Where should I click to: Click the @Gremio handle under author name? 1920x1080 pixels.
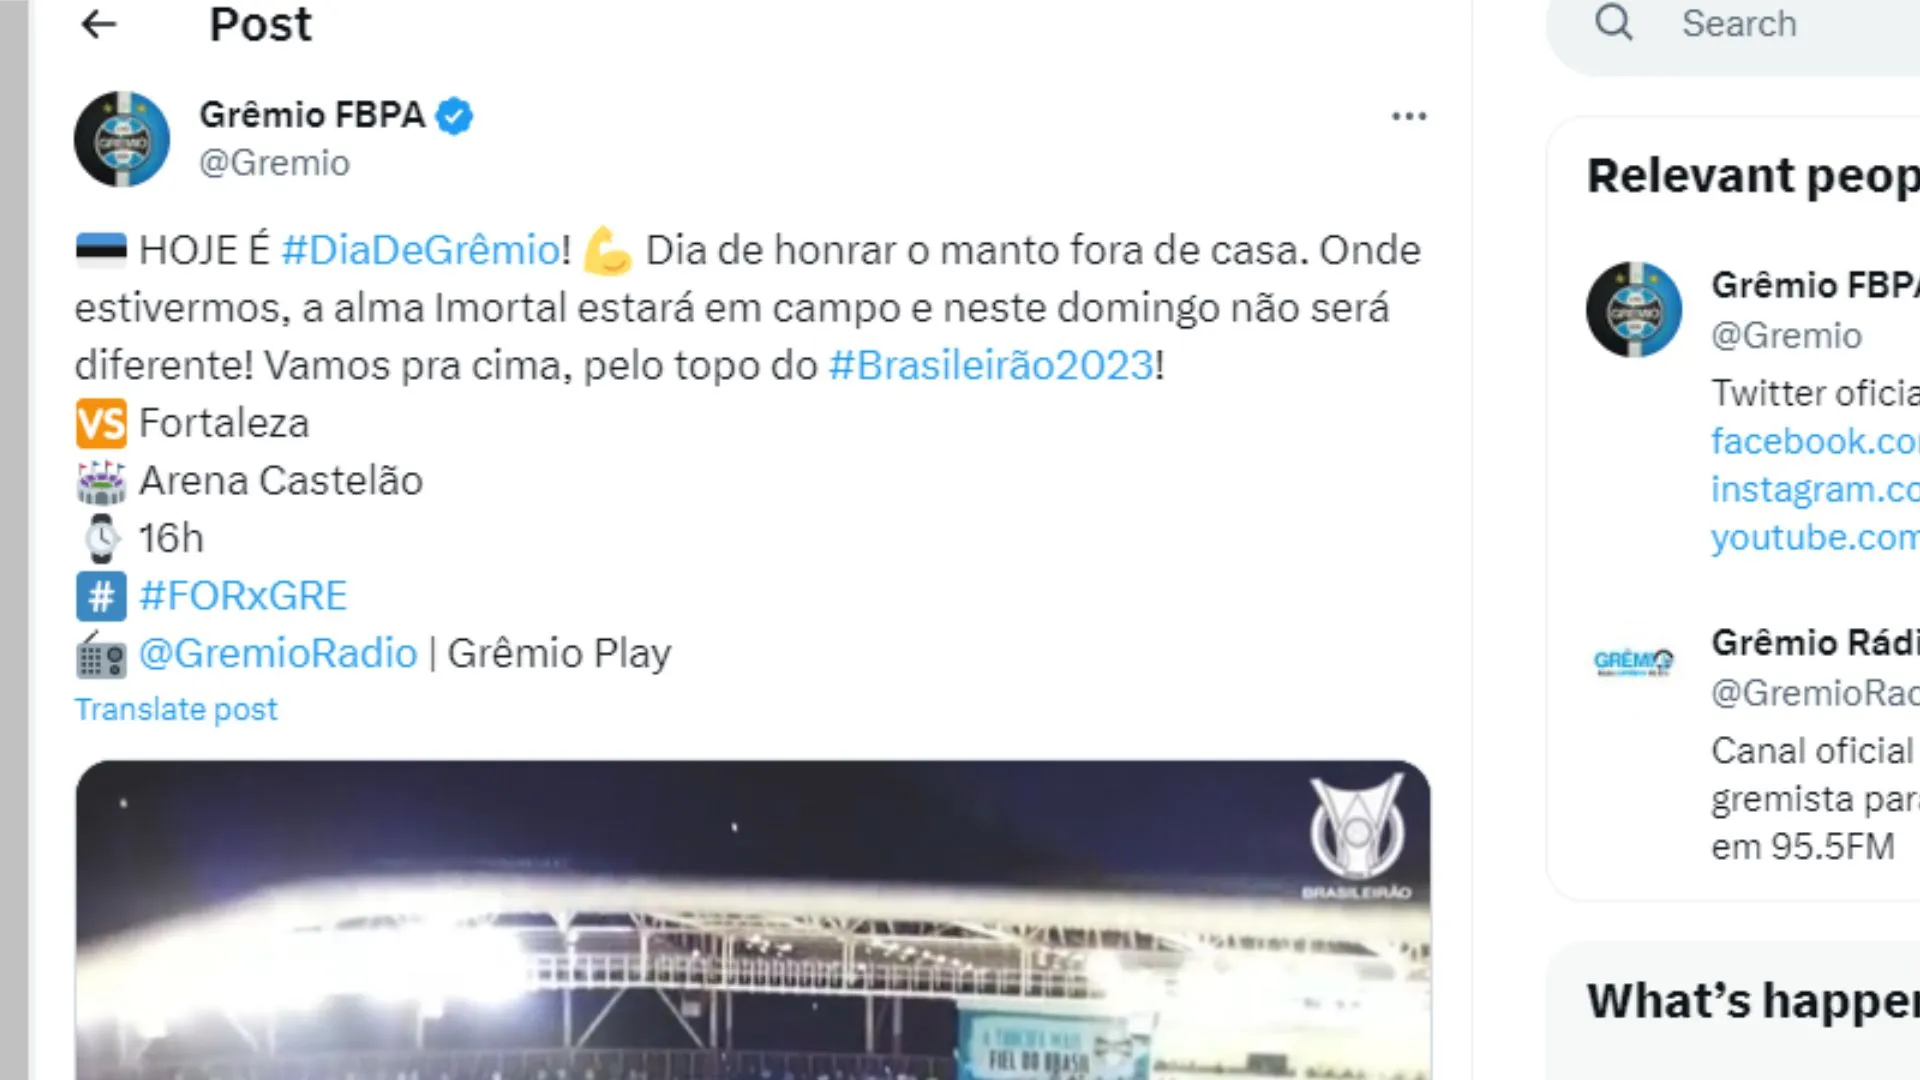point(275,163)
